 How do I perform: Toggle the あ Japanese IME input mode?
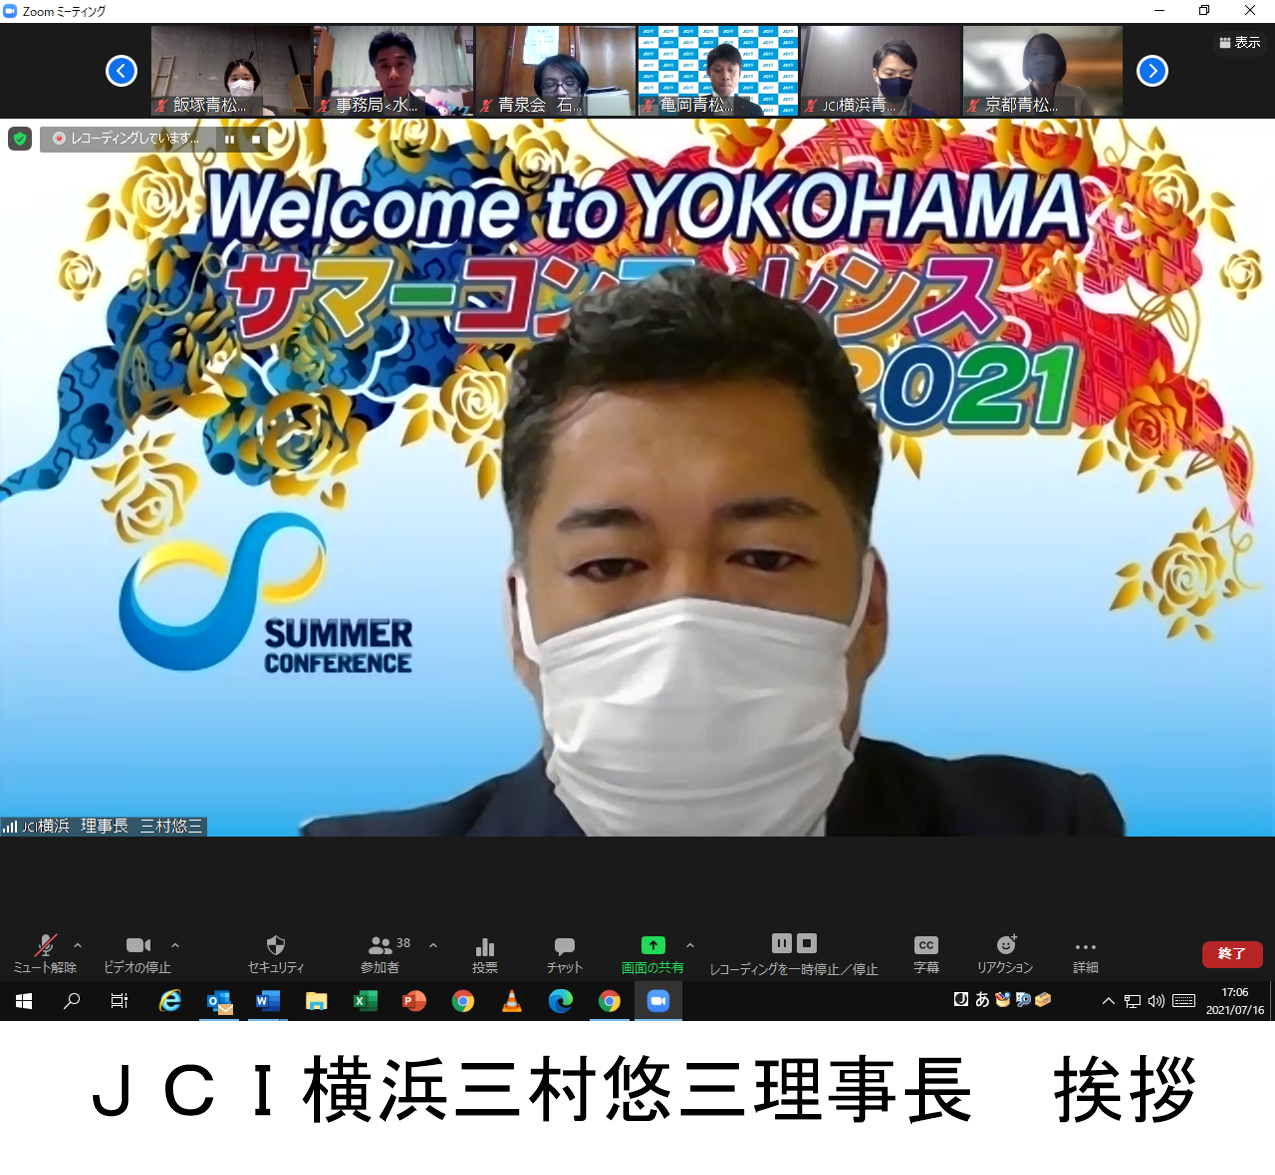coord(982,999)
